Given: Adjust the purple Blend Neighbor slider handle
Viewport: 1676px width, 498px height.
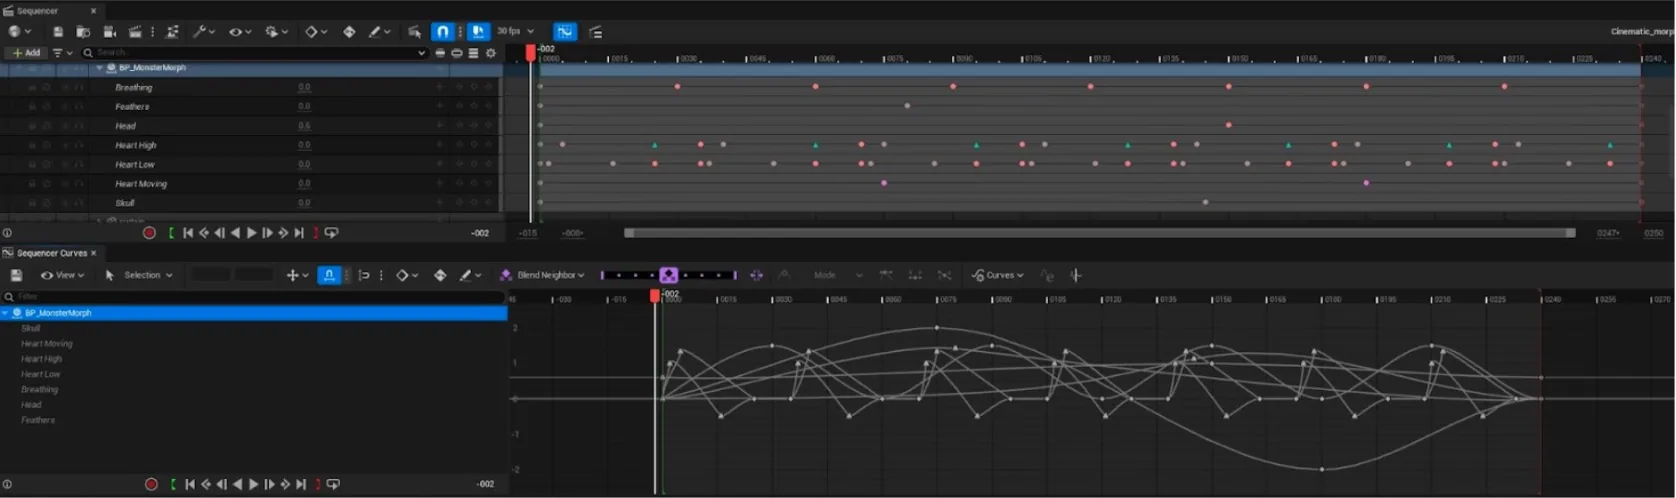Looking at the screenshot, I should pyautogui.click(x=669, y=275).
